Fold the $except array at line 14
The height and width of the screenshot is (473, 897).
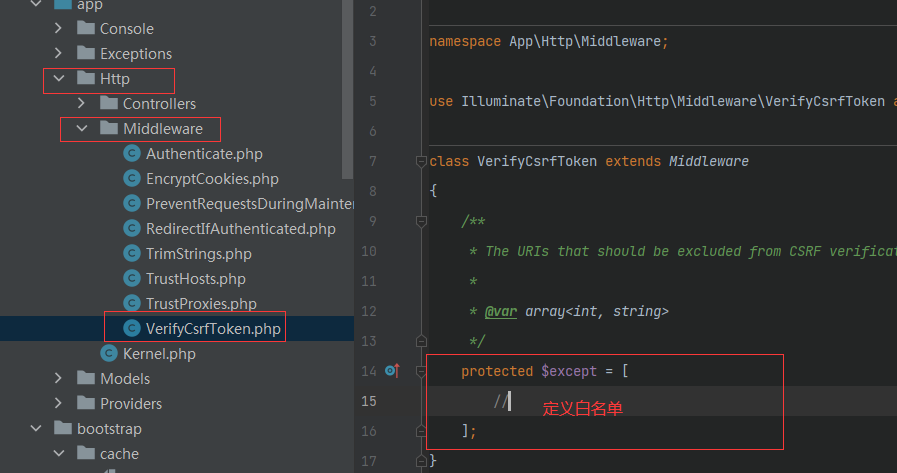pos(421,371)
